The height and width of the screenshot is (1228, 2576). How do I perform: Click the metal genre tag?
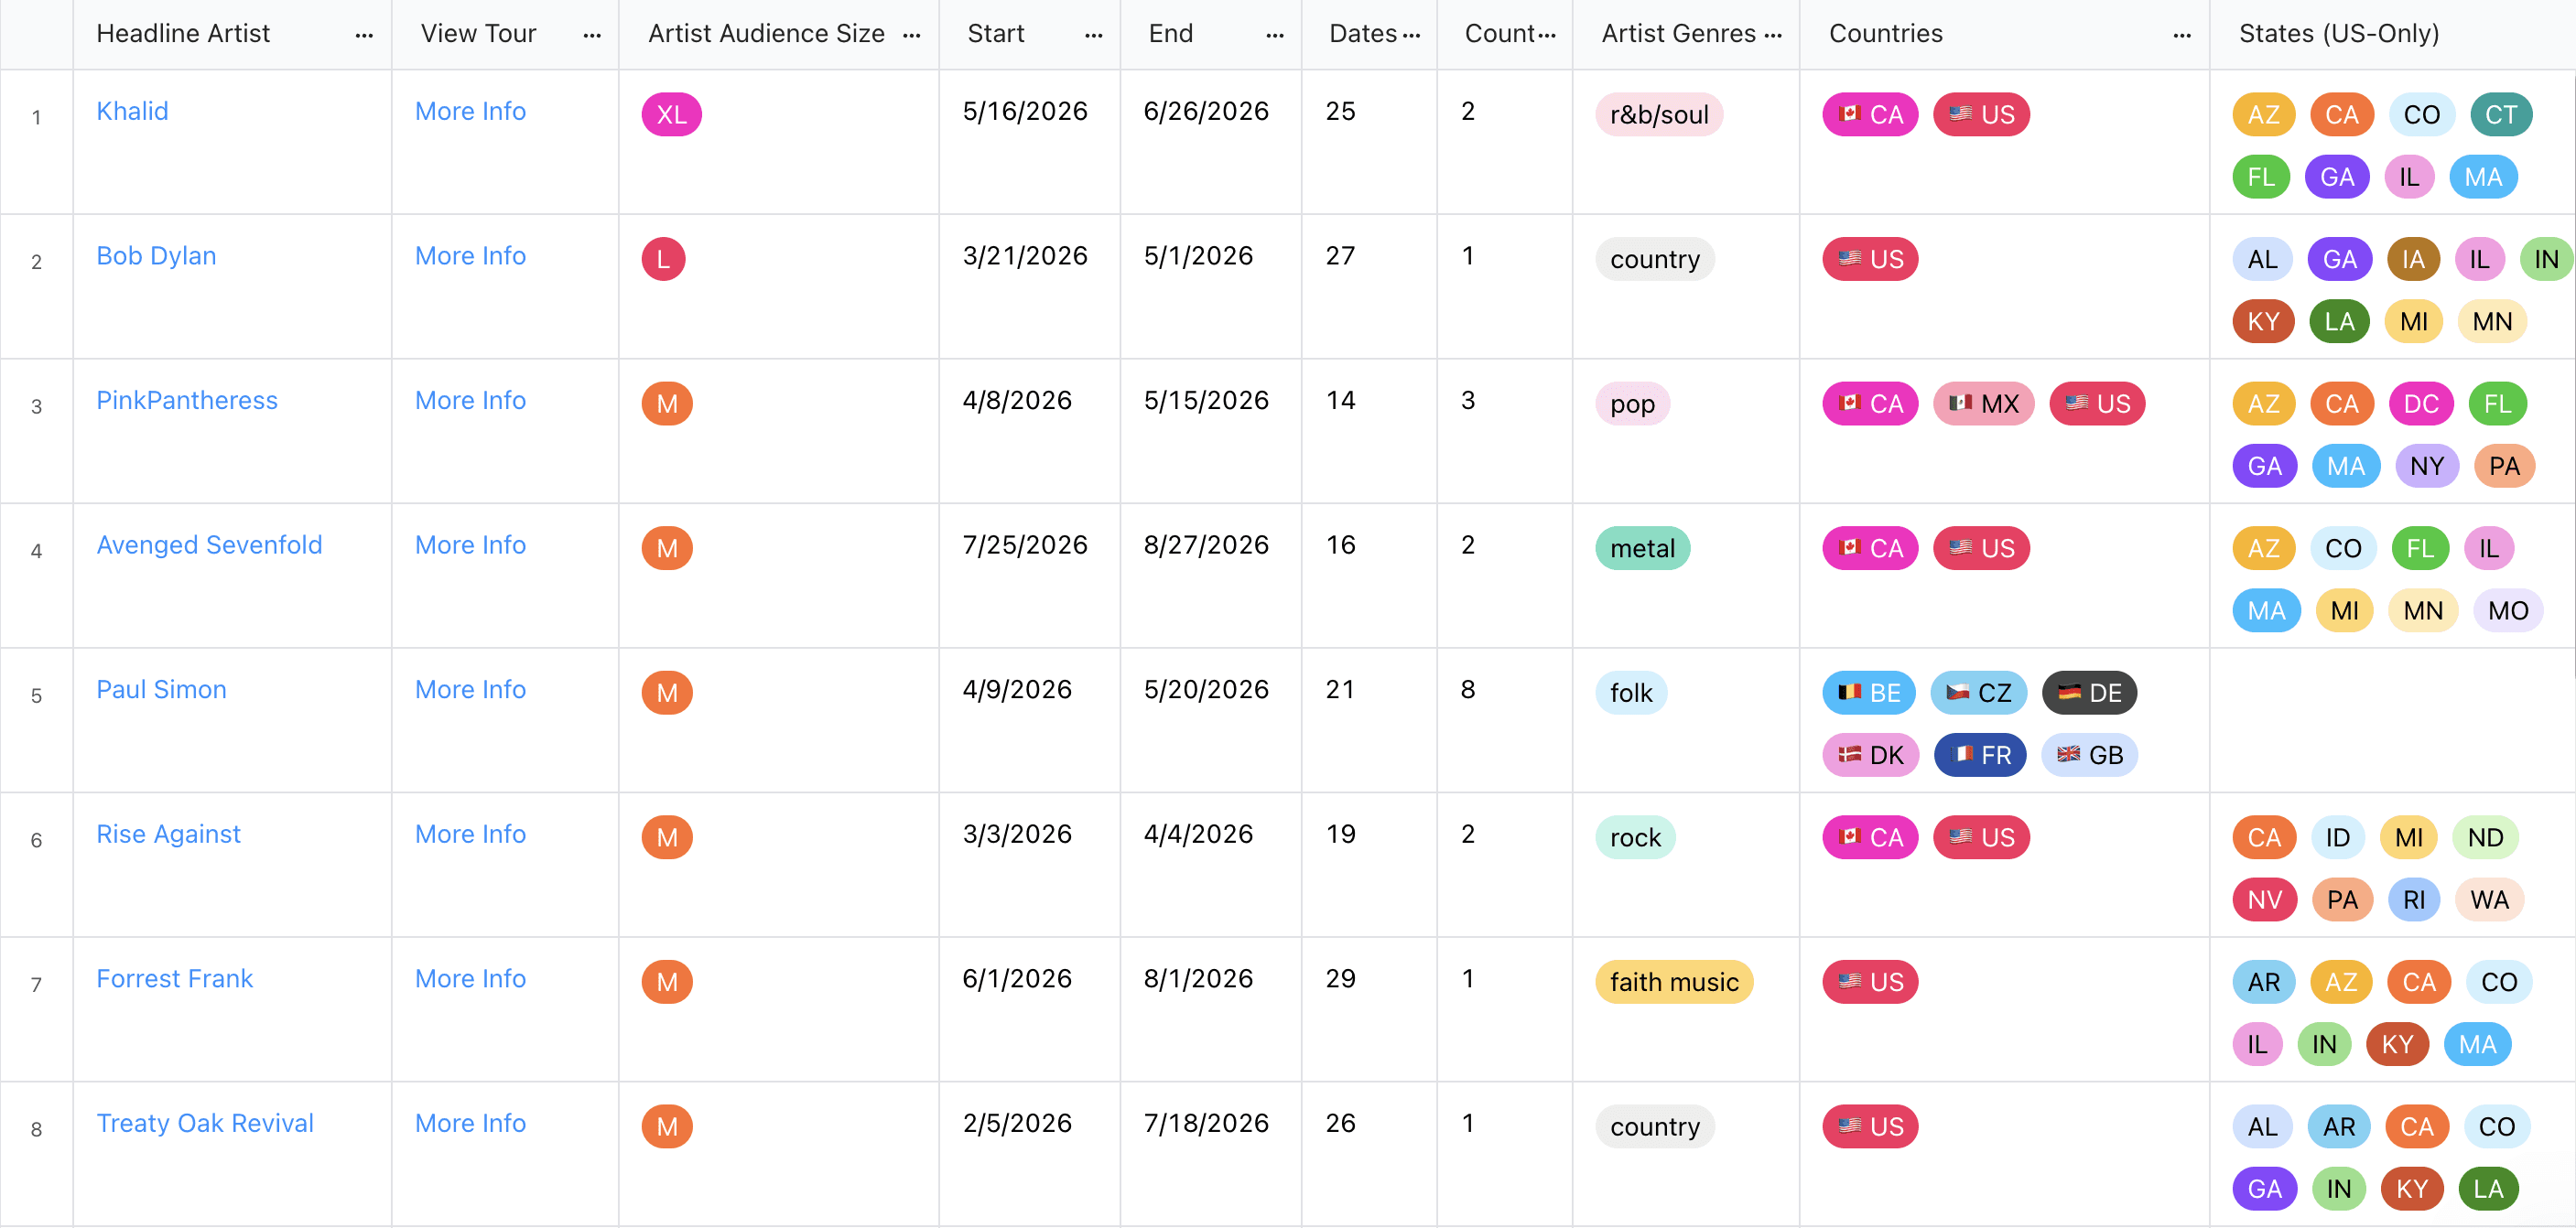click(x=1642, y=548)
